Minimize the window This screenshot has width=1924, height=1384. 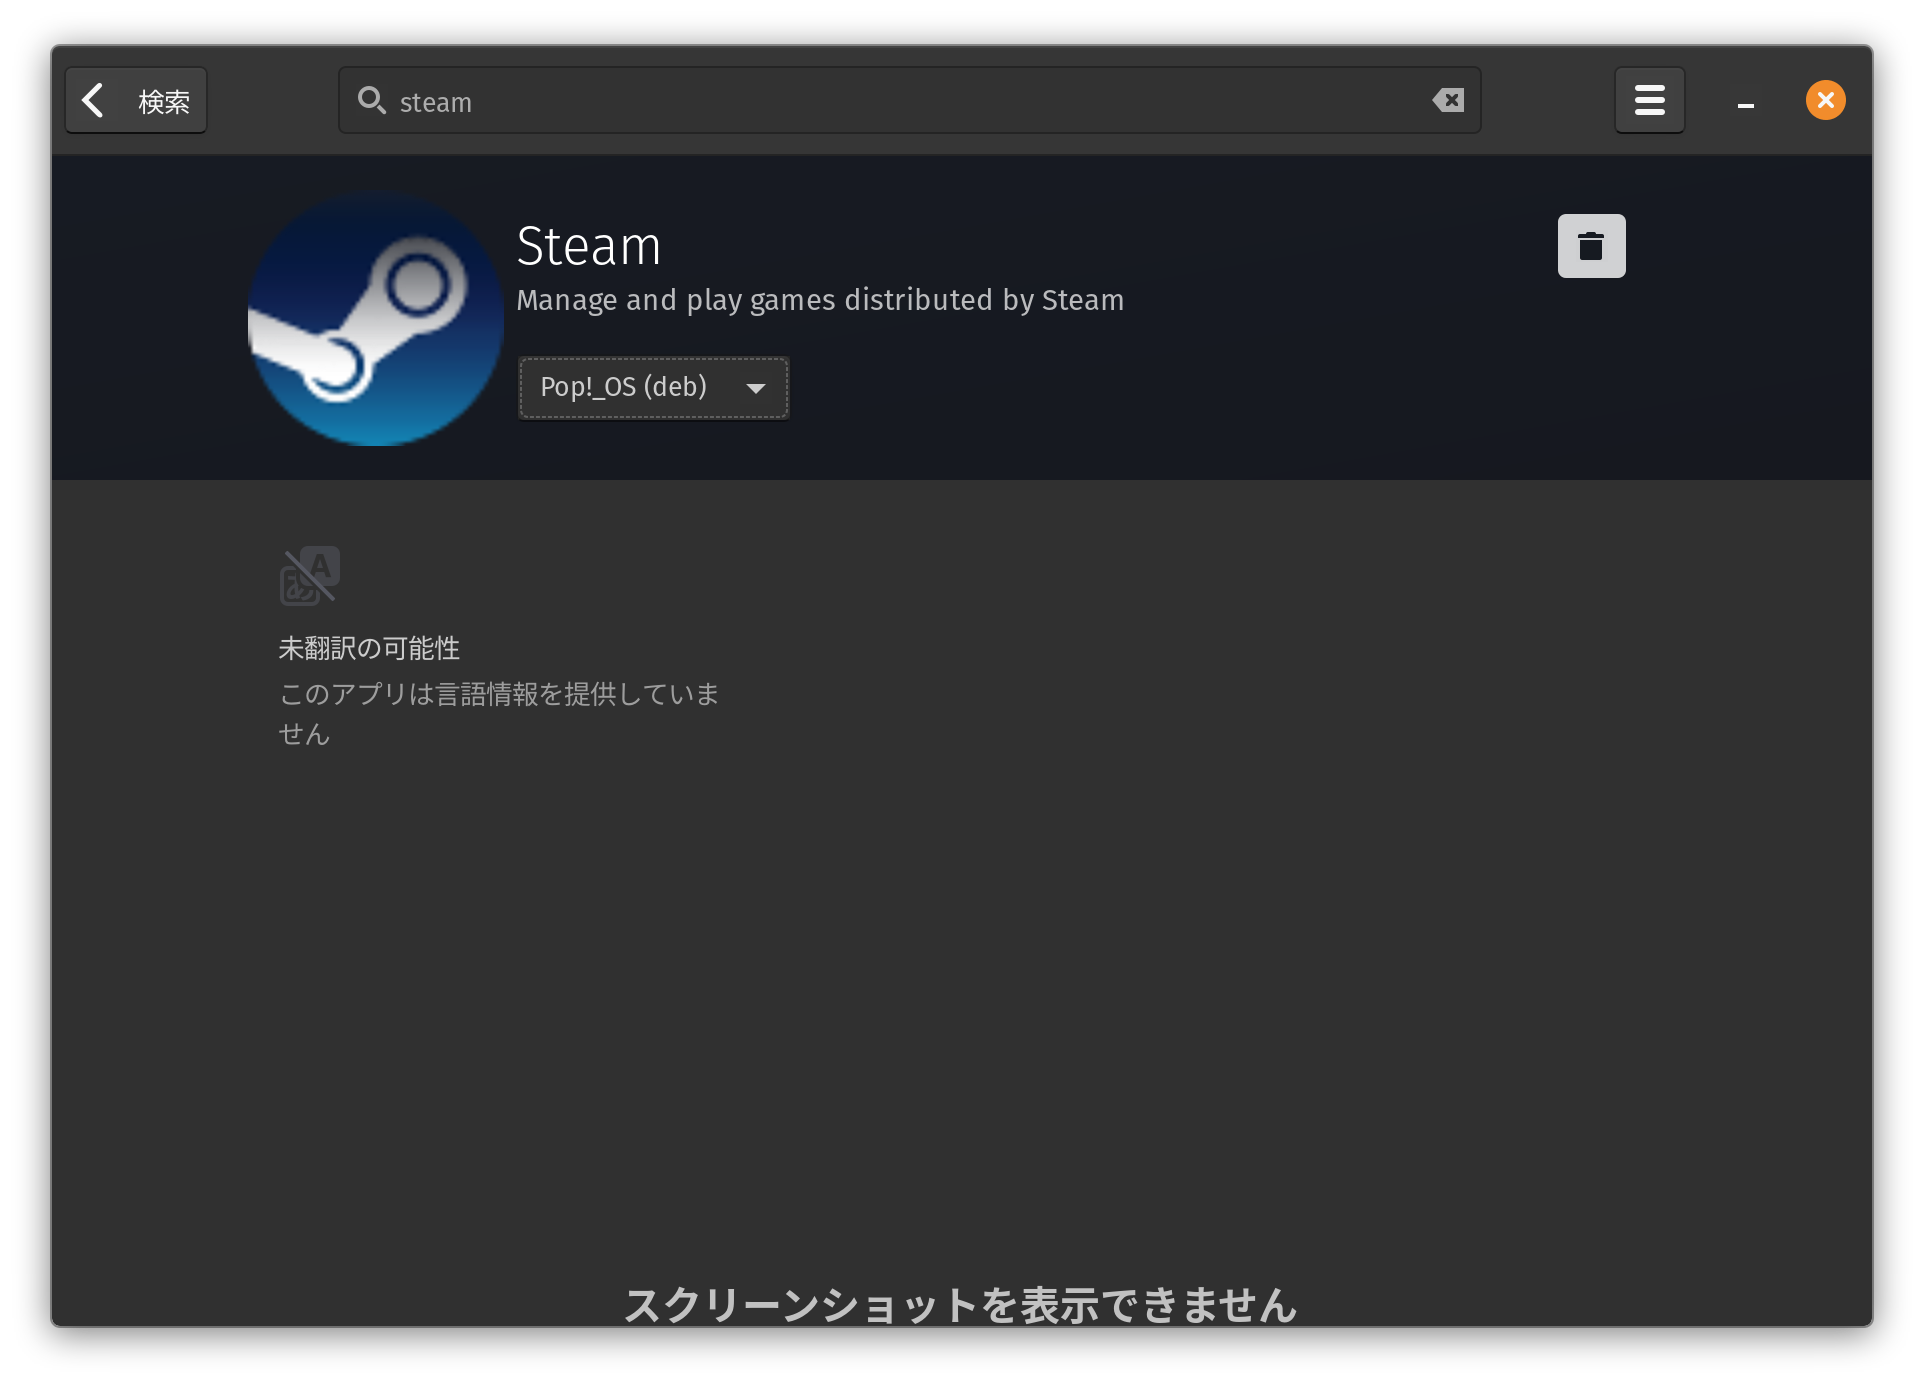1746,100
